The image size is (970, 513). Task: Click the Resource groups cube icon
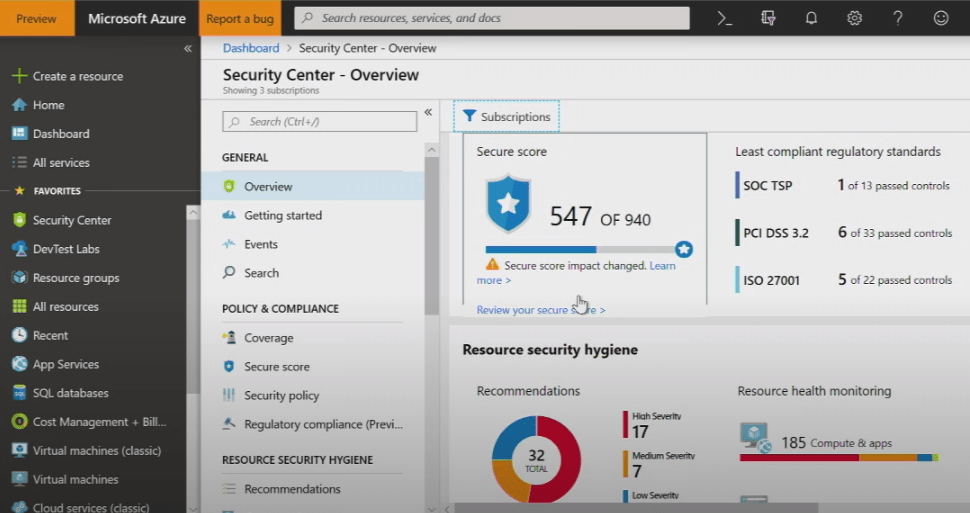tap(19, 277)
